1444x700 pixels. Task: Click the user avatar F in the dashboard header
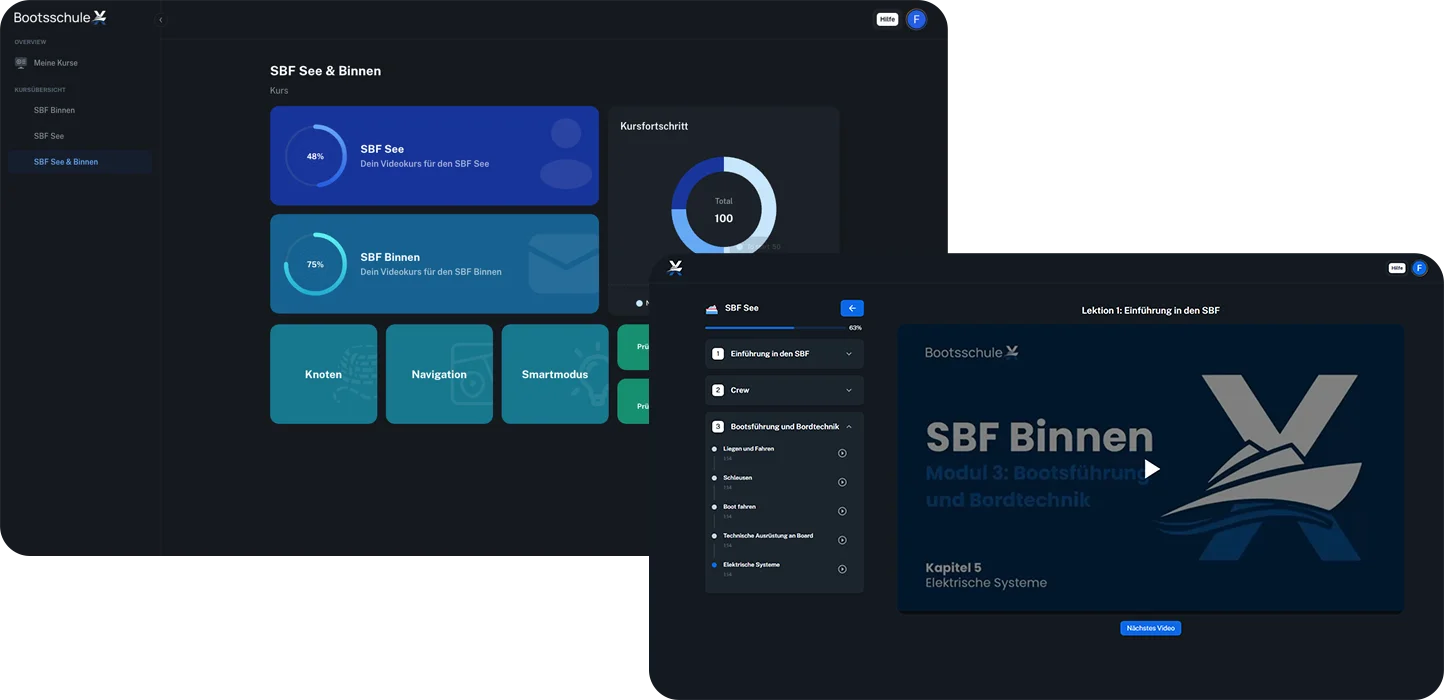pyautogui.click(x=916, y=19)
